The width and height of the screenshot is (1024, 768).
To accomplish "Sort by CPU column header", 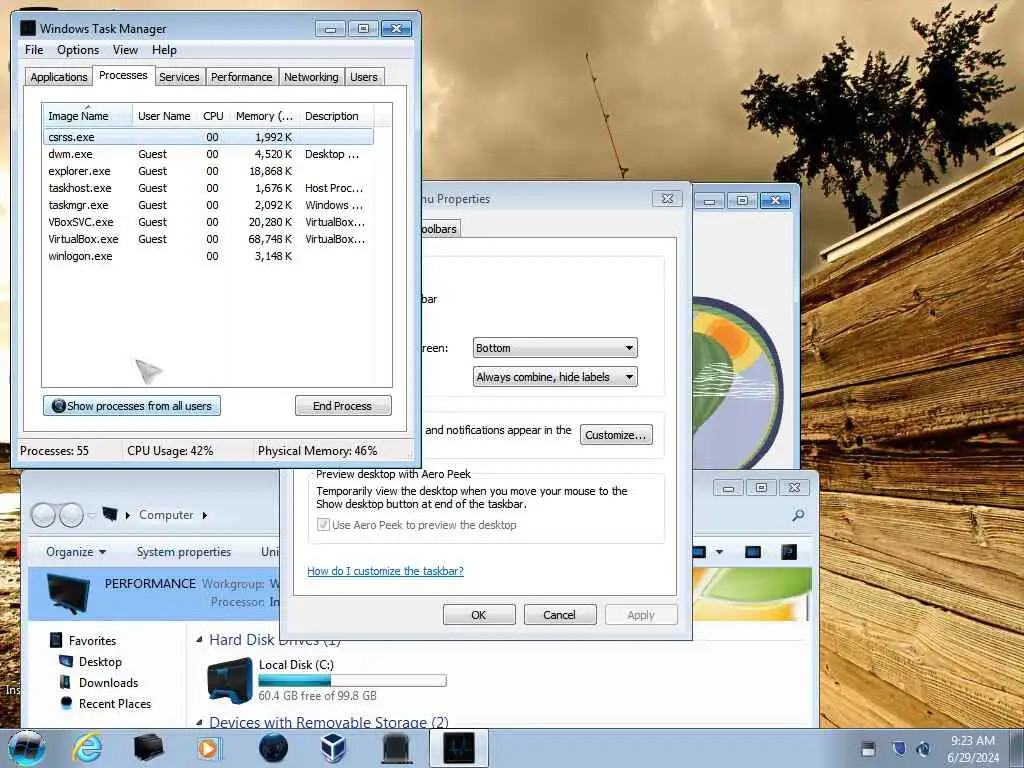I will click(x=213, y=116).
